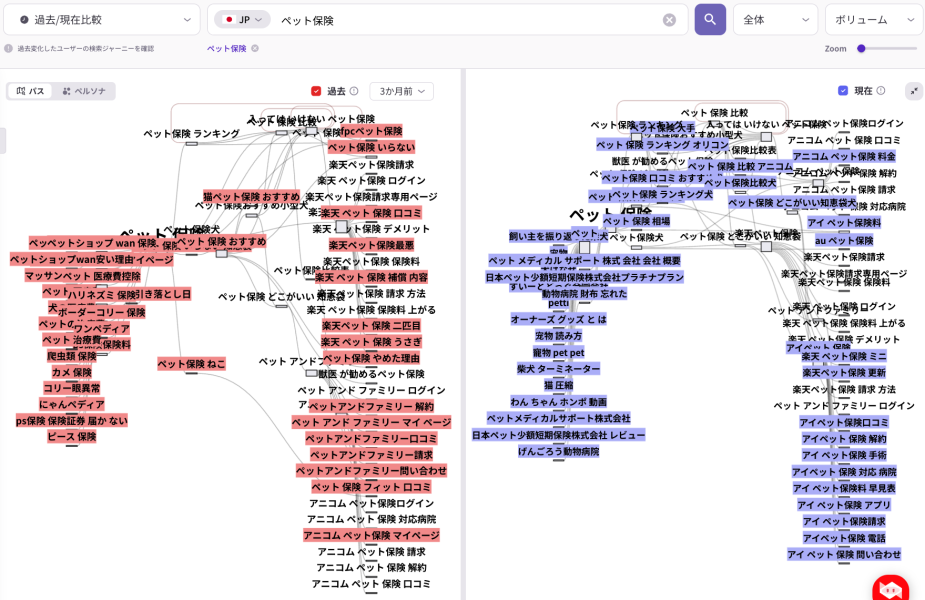Select the ピース 保険 node
Image resolution: width=925 pixels, height=600 pixels.
[71, 437]
